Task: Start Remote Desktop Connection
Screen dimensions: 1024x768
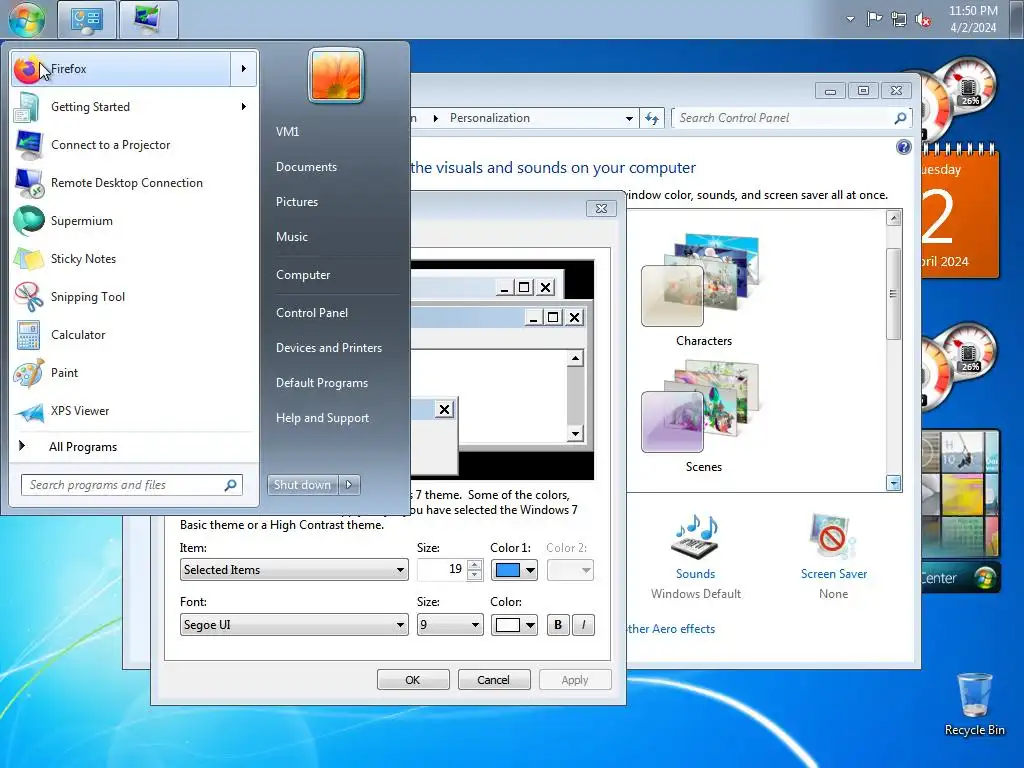Action: point(134,183)
